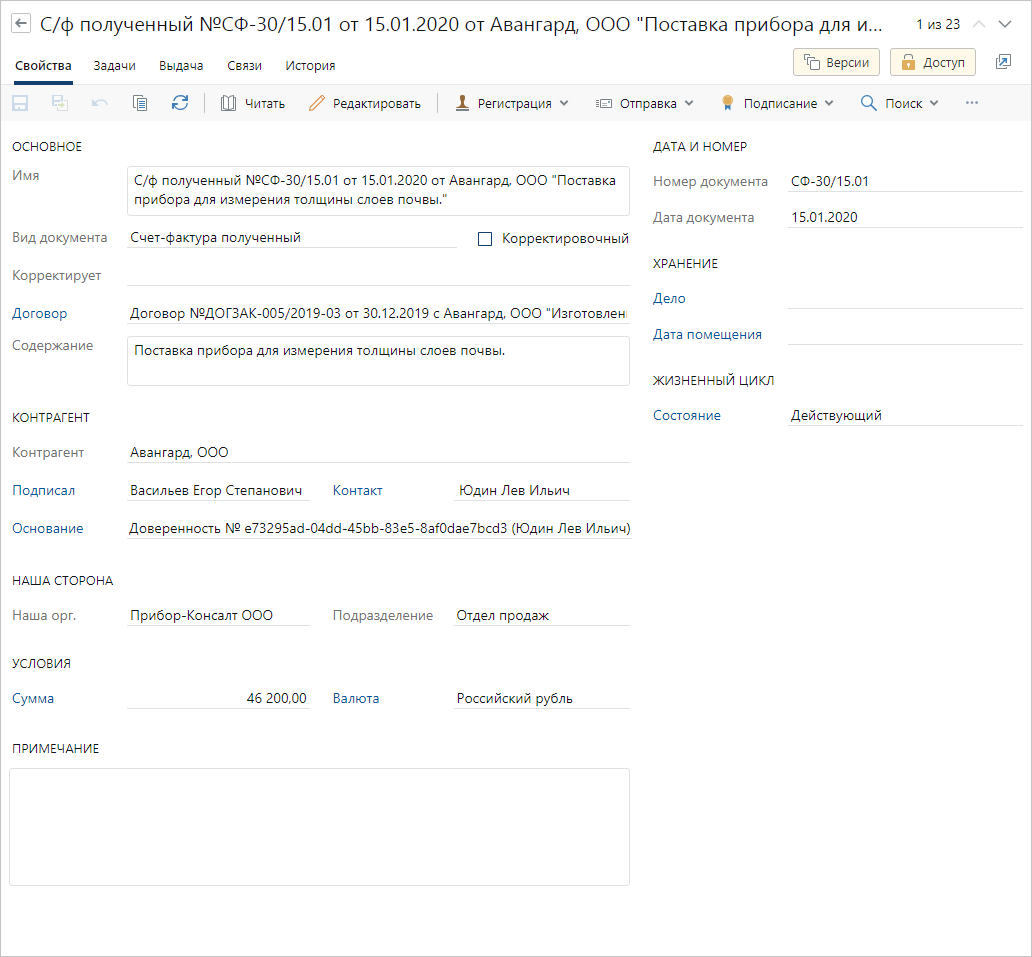This screenshot has height=957, width=1032.
Task: Click the back arrow icon next to the title
Action: (20, 24)
